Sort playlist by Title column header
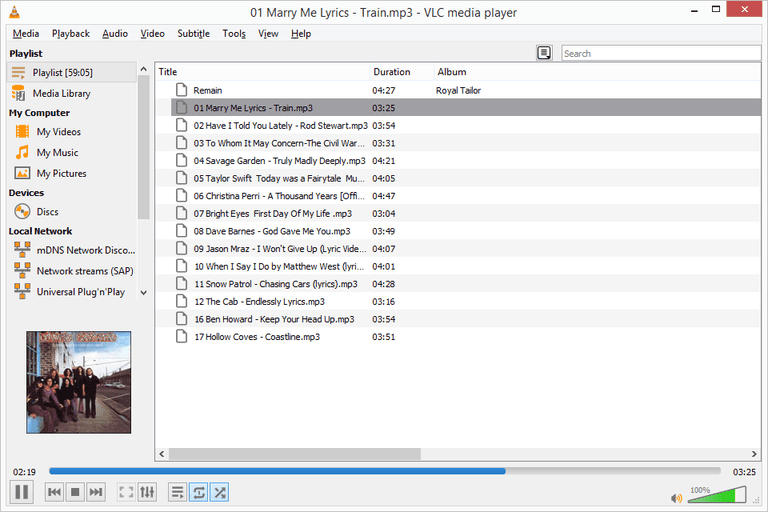This screenshot has width=768, height=512. (263, 72)
